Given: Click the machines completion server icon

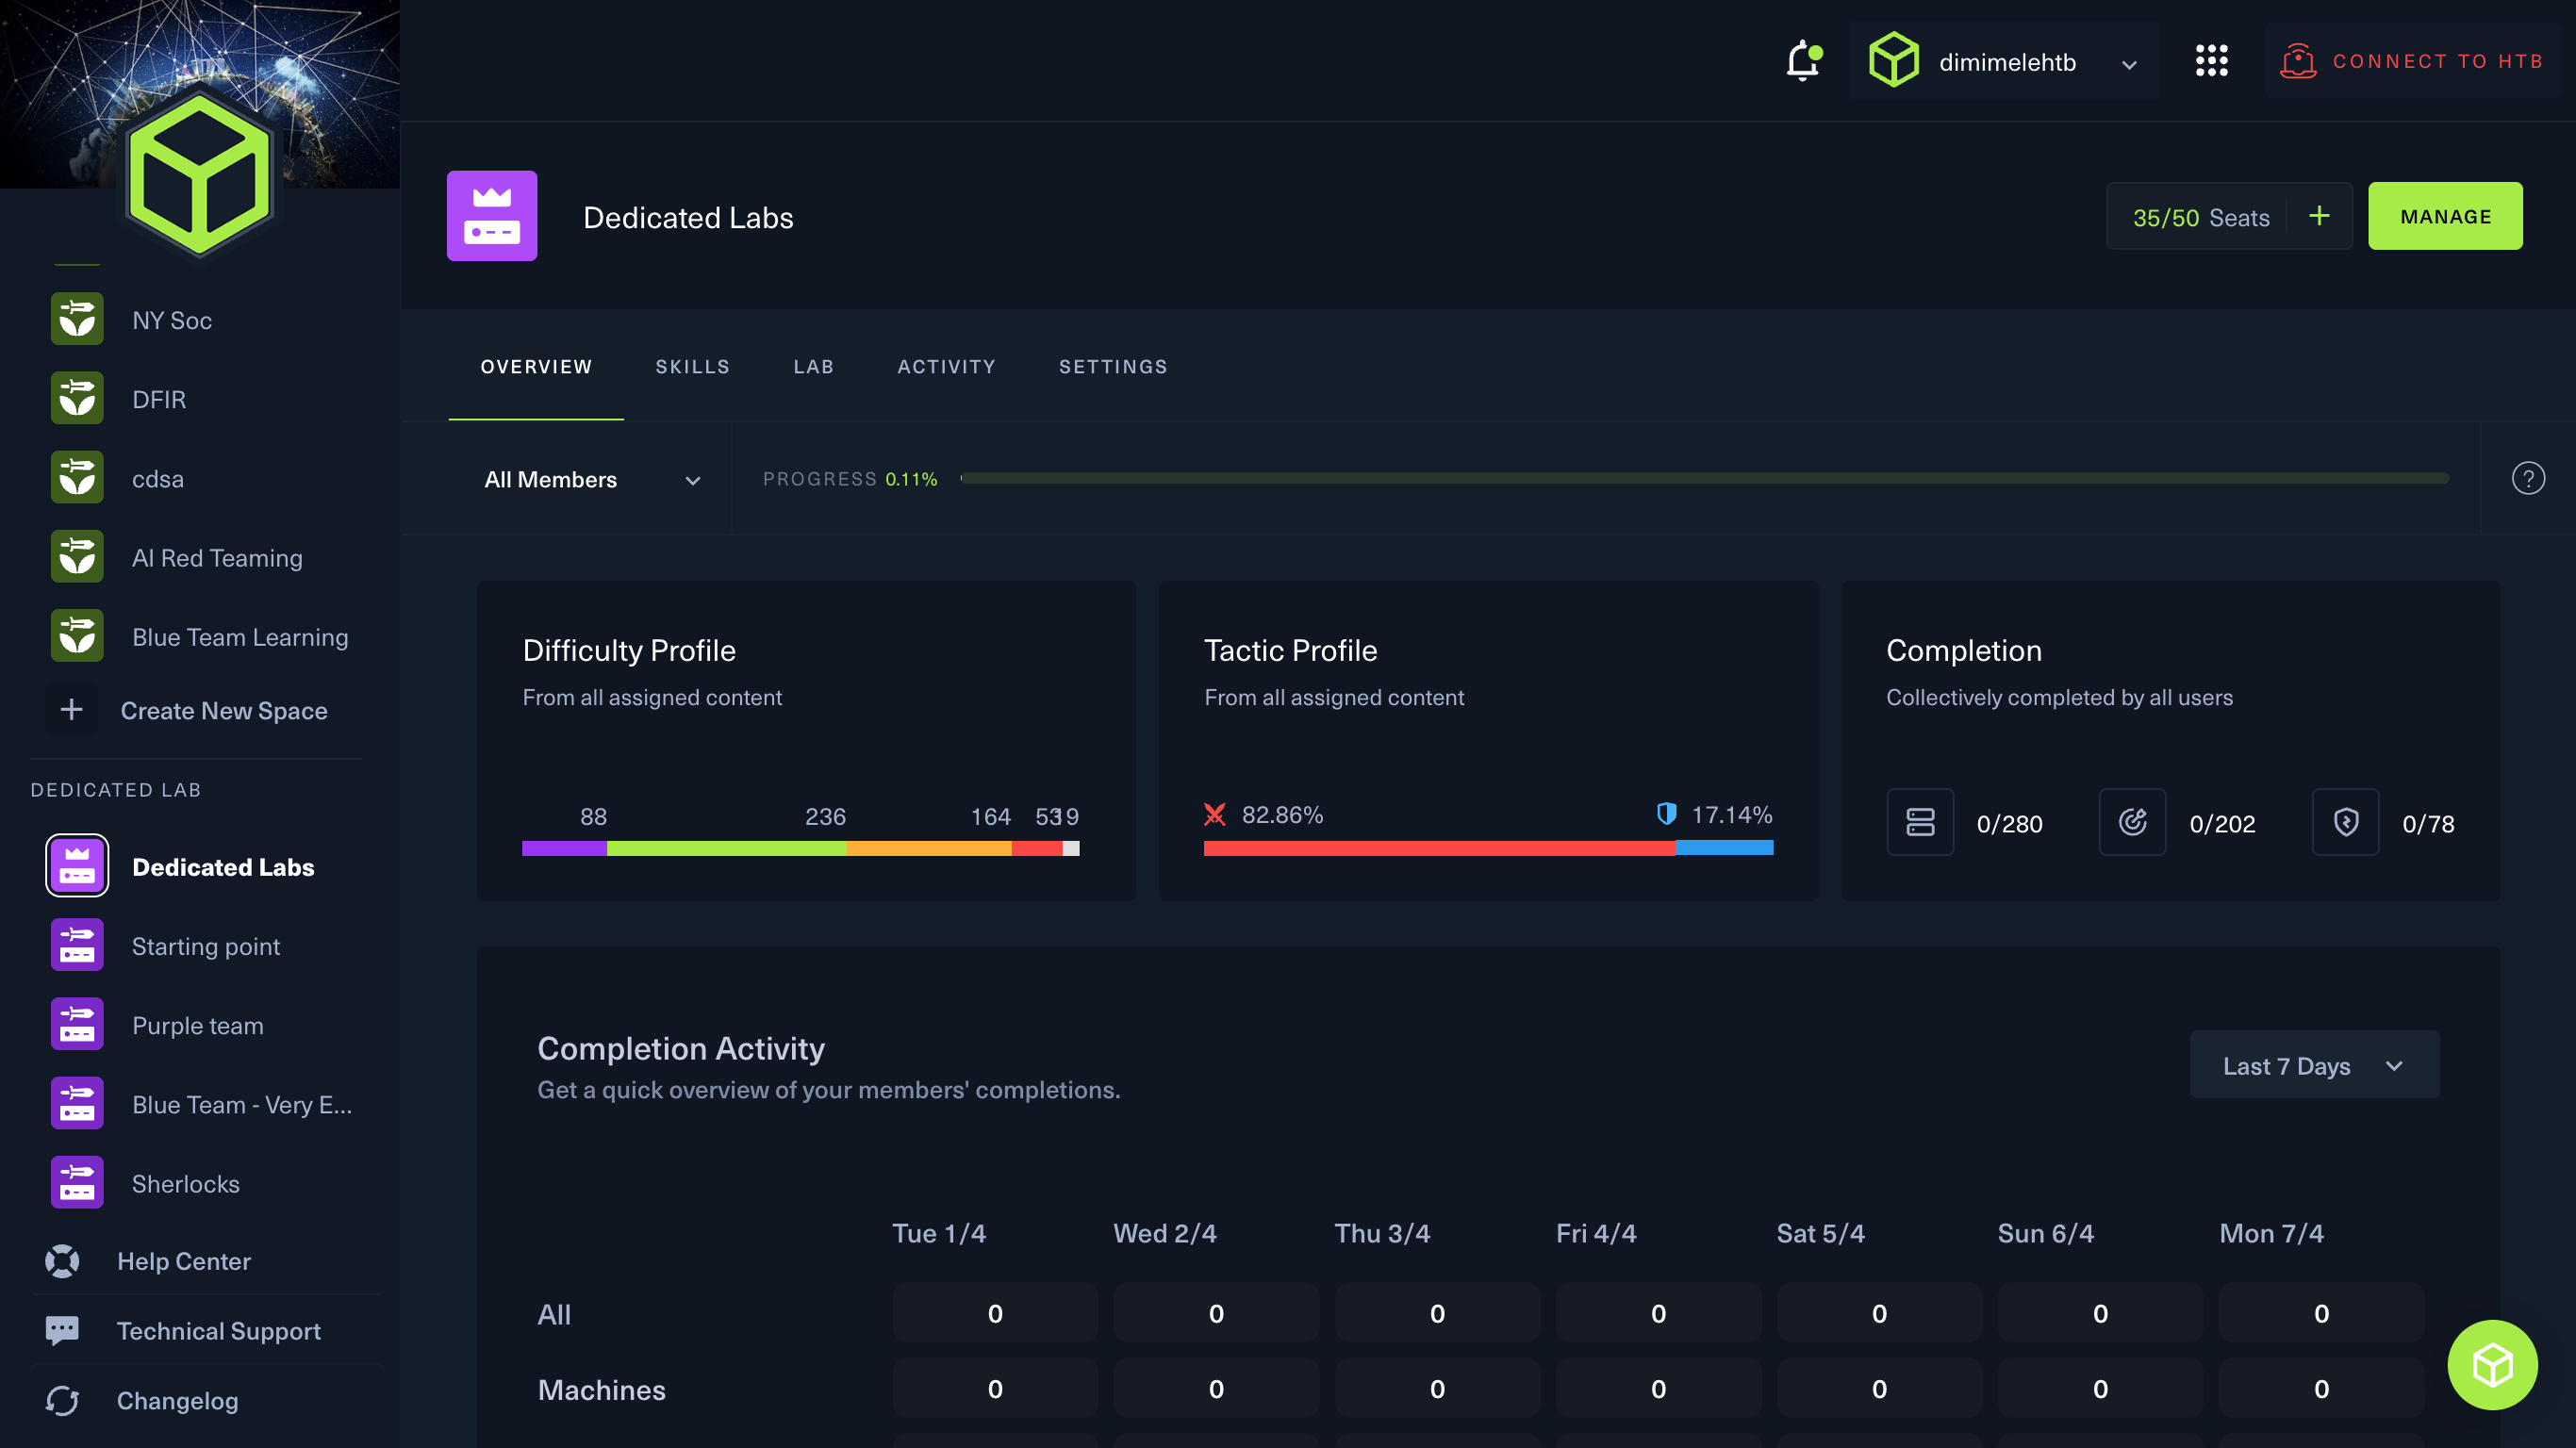Looking at the screenshot, I should coord(1920,822).
